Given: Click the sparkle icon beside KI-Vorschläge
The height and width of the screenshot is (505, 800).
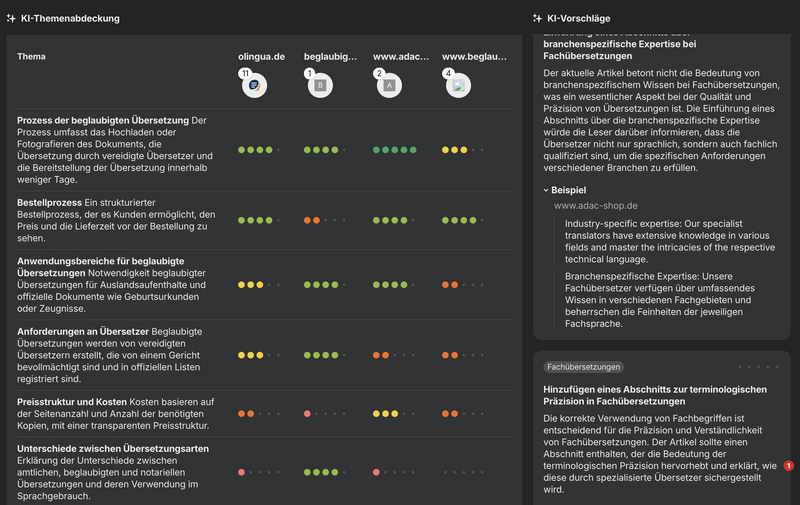Looking at the screenshot, I should pos(537,18).
